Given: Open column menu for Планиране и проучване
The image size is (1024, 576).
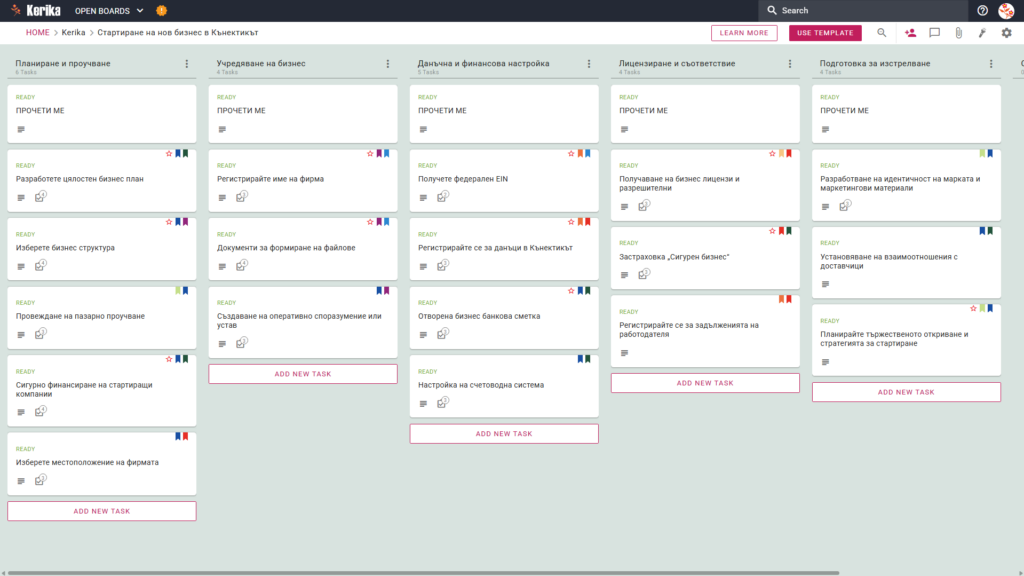Looking at the screenshot, I should (187, 64).
